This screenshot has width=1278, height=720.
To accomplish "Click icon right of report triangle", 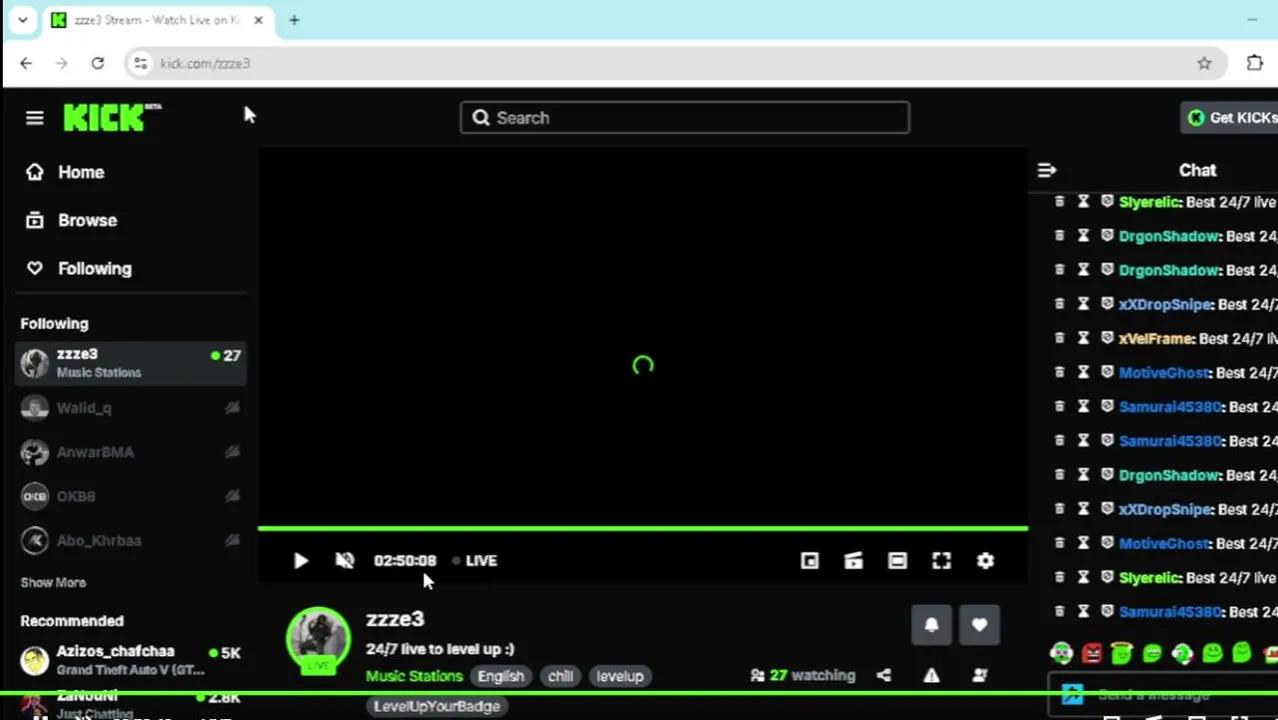I will (979, 676).
